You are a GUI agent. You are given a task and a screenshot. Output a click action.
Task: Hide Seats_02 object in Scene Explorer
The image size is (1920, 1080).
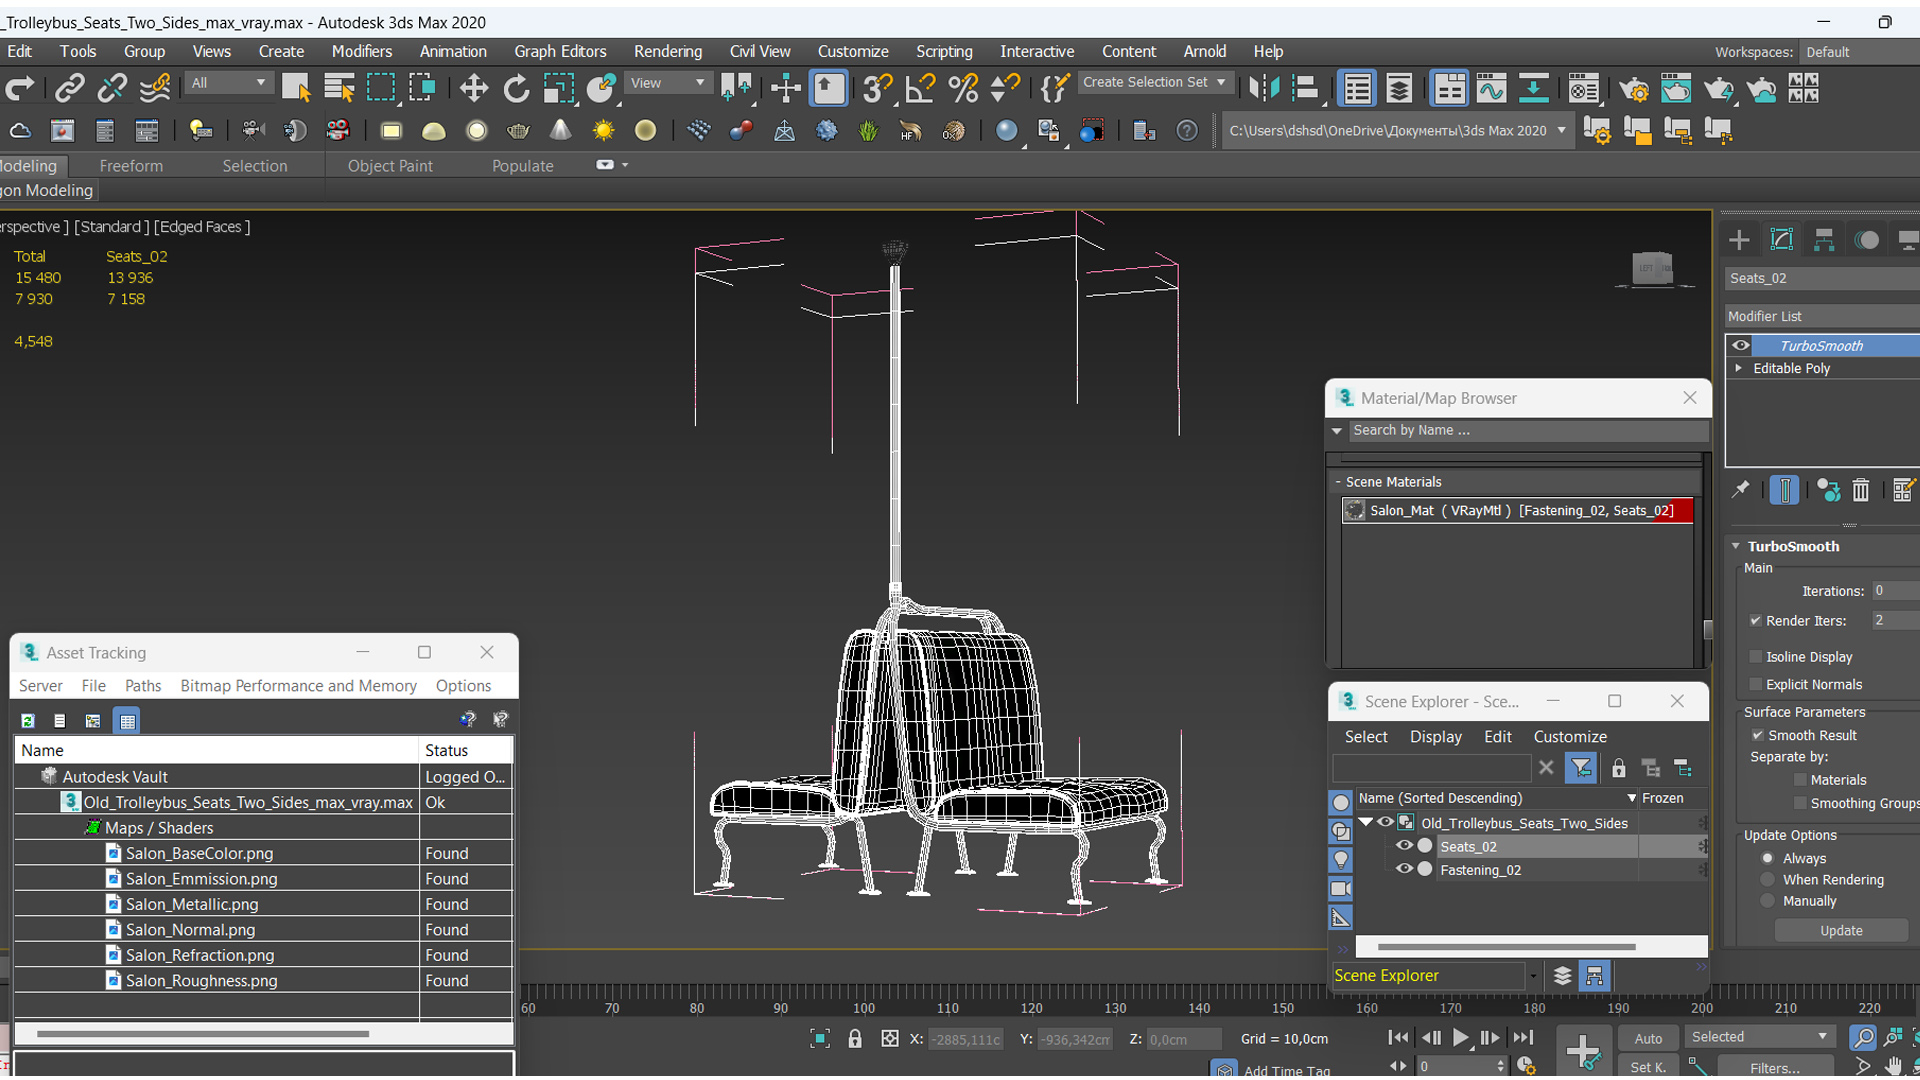(x=1404, y=846)
